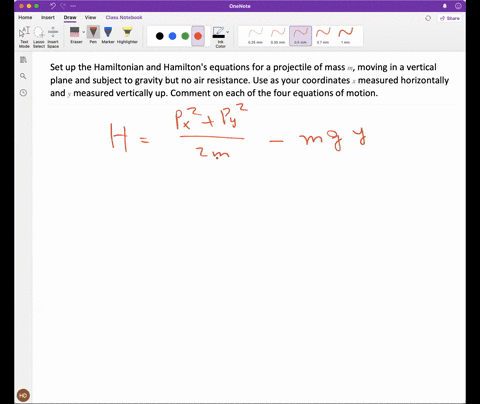Click the Insert Space tool
Screen dimensions: 480x404
53,37
